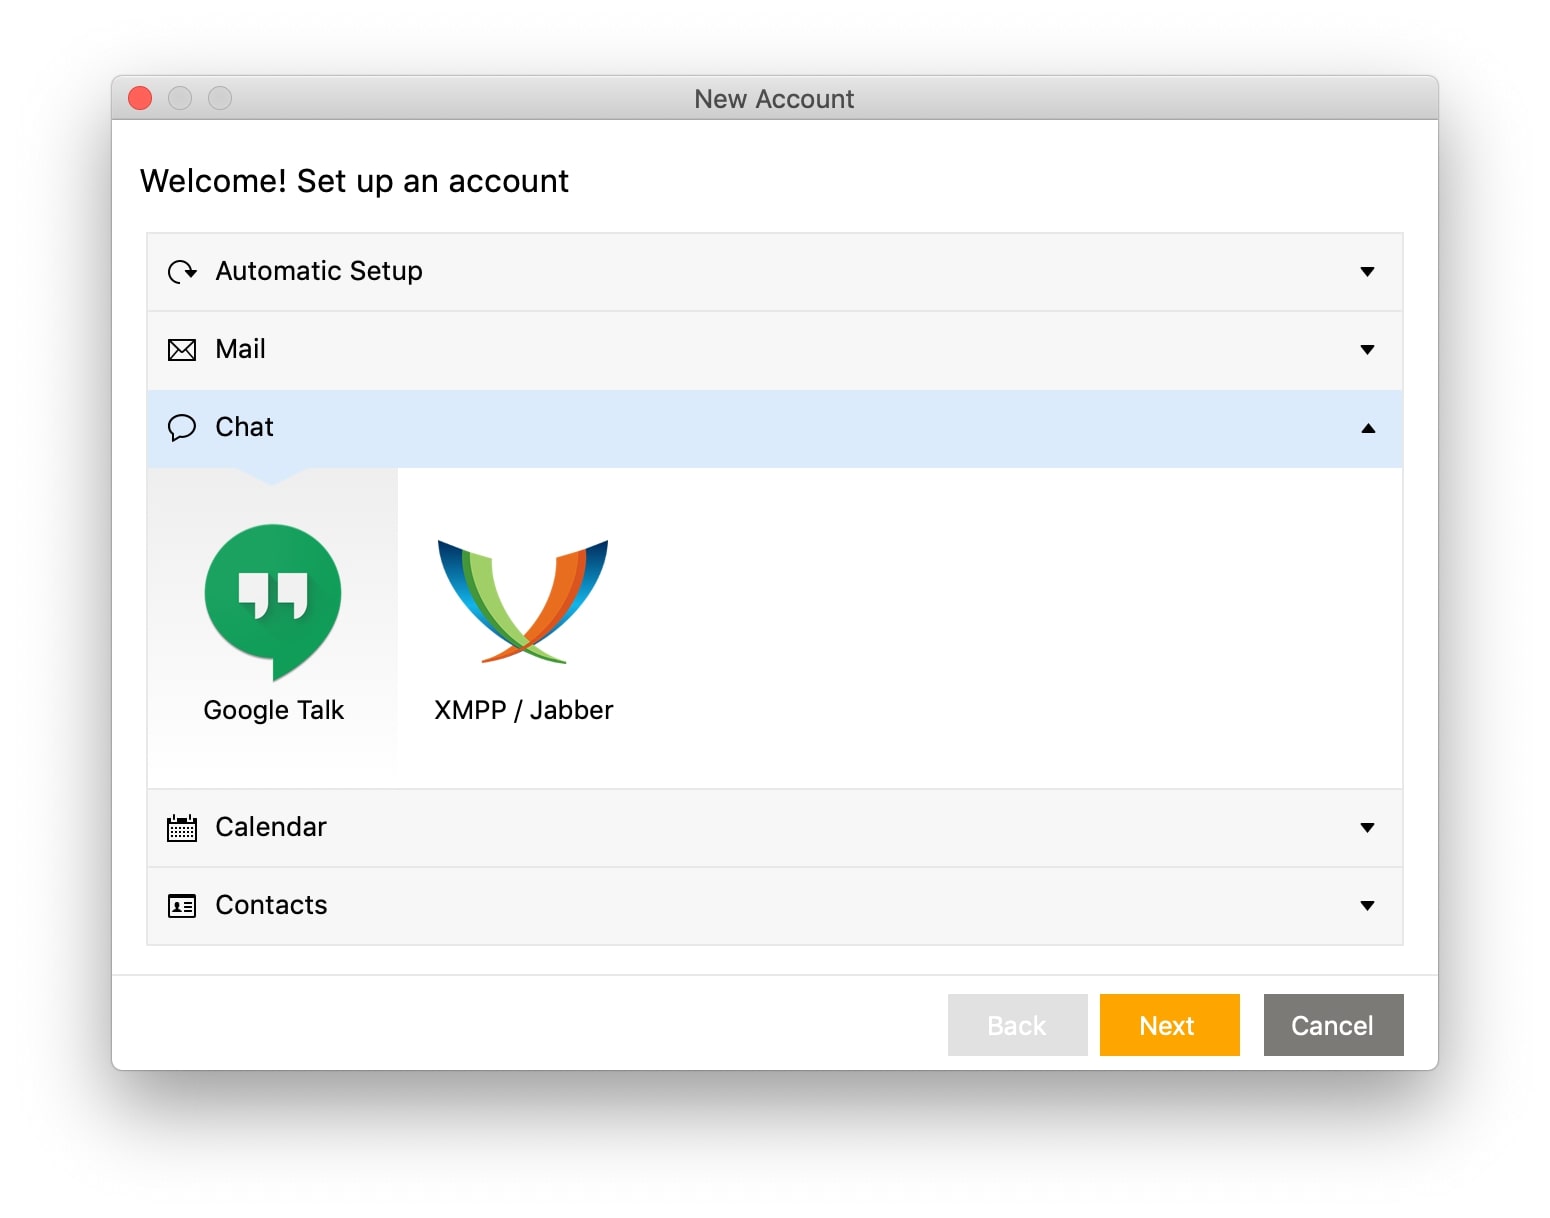Collapse the Chat section arrow
The width and height of the screenshot is (1550, 1218).
[1367, 428]
